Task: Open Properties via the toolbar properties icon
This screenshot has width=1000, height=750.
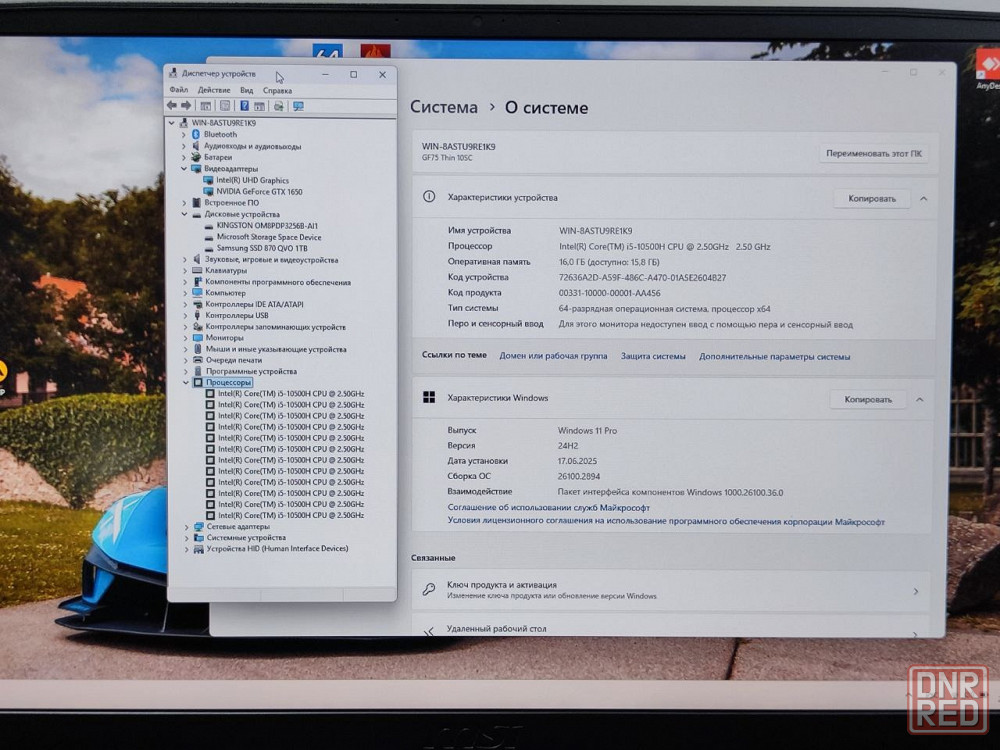Action: point(224,106)
